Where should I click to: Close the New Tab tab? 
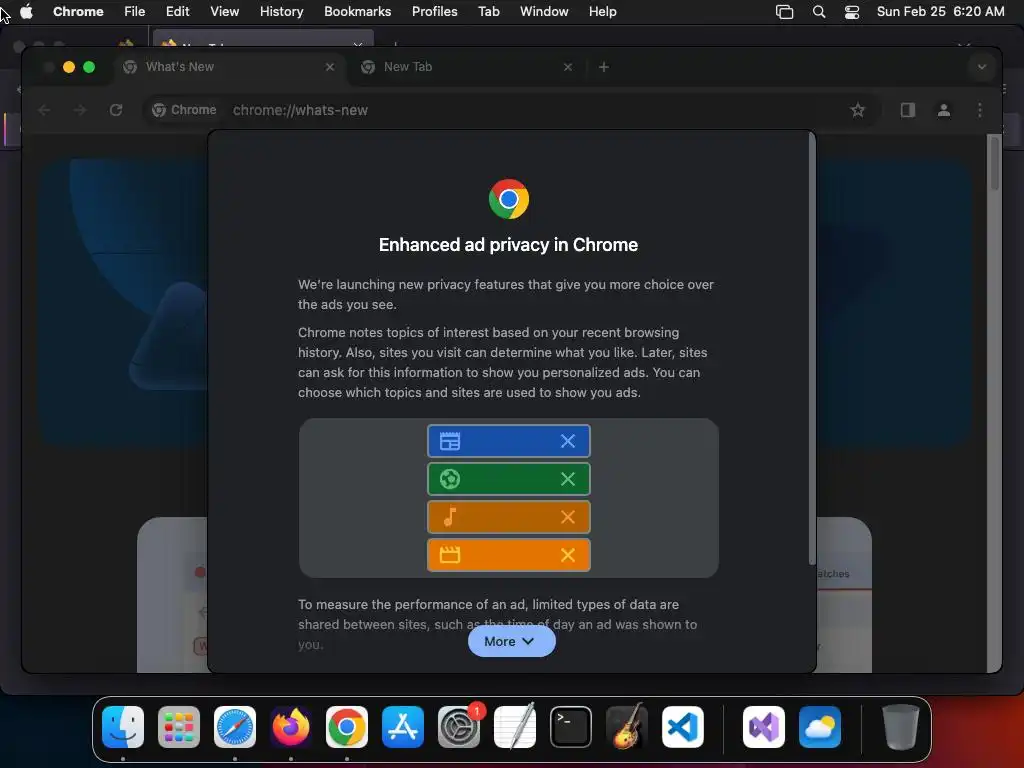point(568,67)
